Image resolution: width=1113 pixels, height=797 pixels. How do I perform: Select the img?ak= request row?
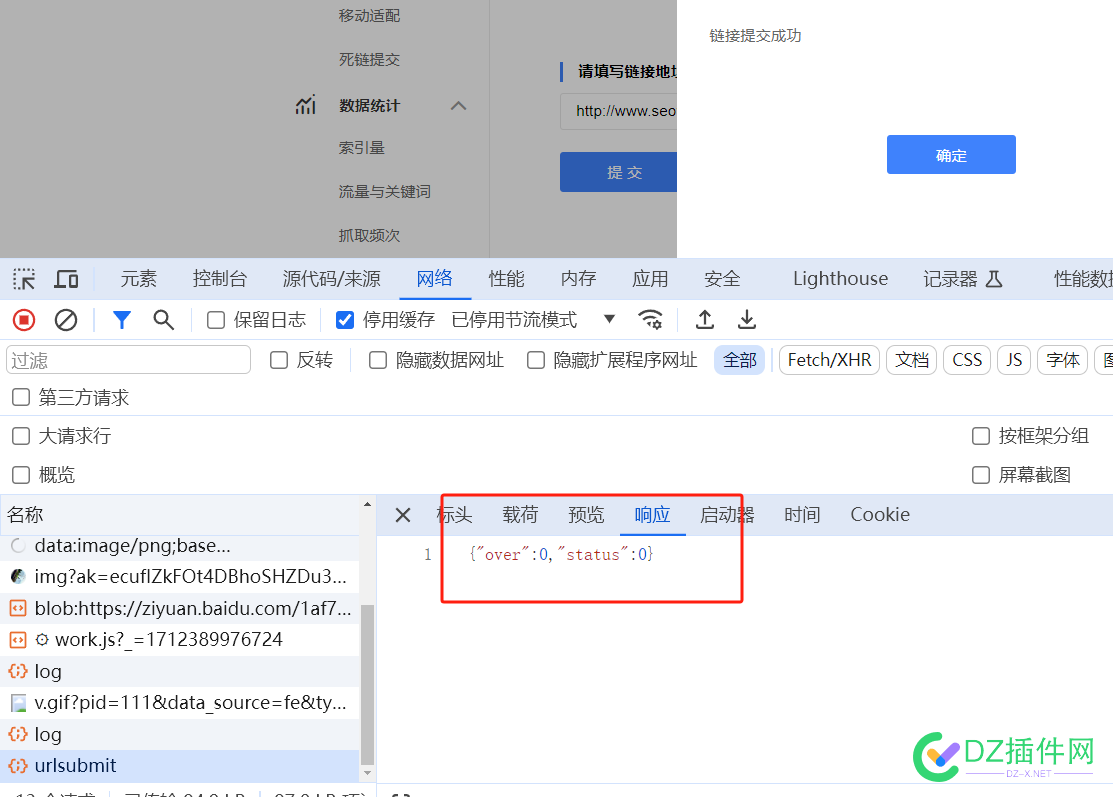click(x=180, y=576)
